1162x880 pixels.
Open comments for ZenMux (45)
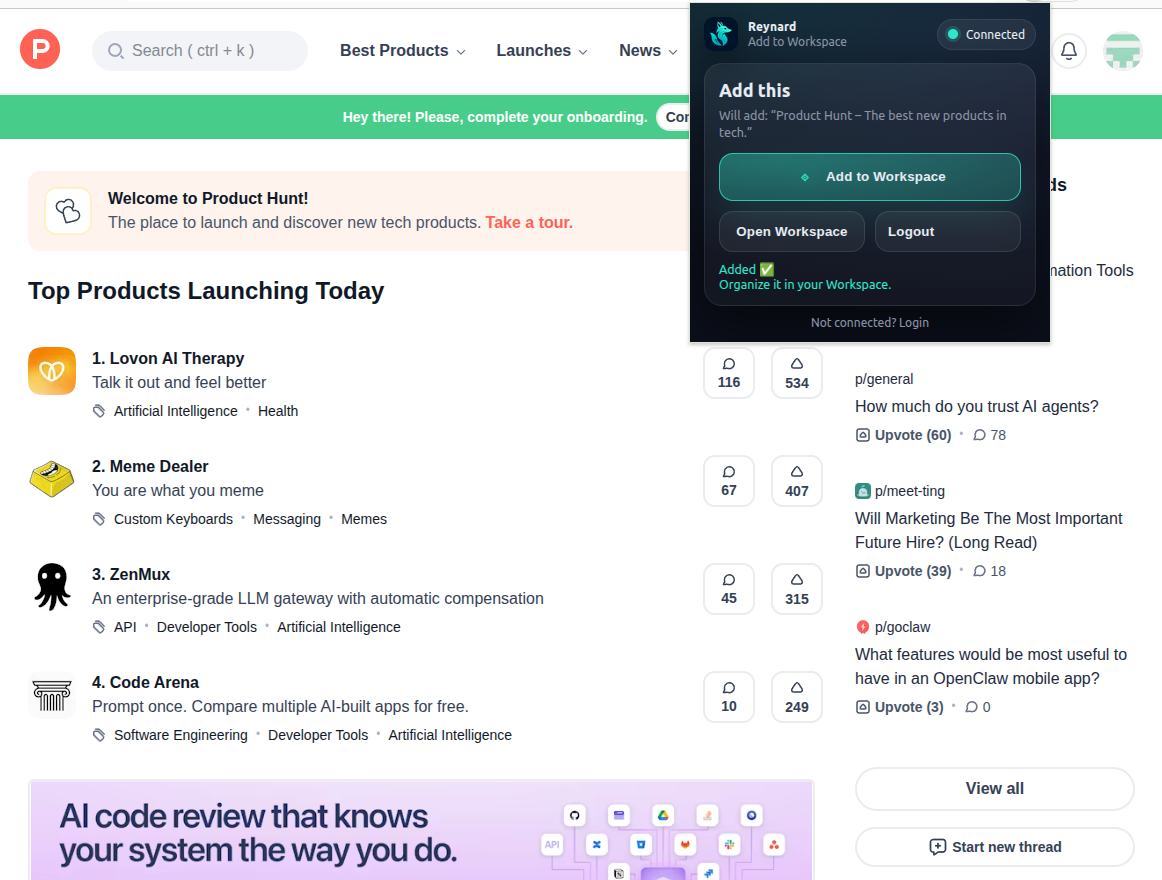(x=728, y=589)
